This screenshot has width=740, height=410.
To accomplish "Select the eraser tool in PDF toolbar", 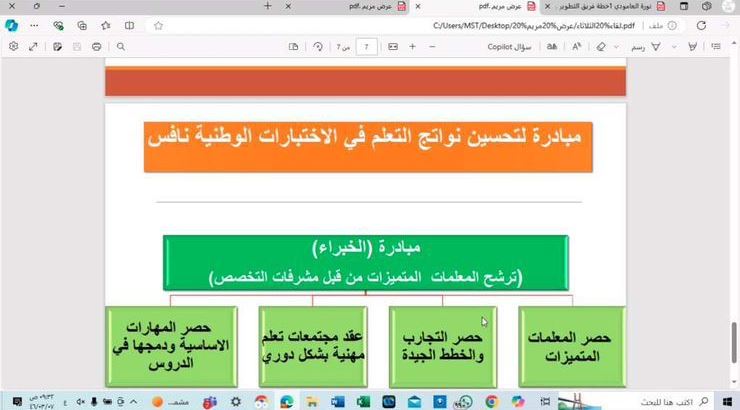I will pyautogui.click(x=601, y=46).
